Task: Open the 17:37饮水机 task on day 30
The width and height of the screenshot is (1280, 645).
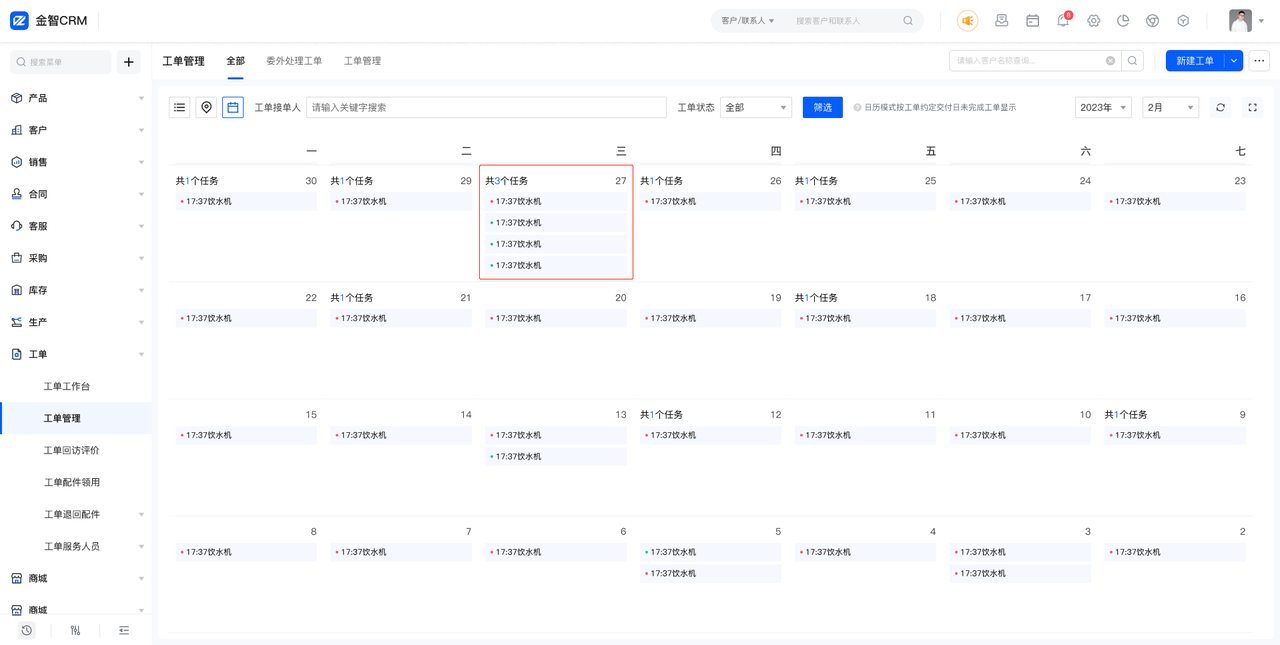Action: click(x=246, y=202)
